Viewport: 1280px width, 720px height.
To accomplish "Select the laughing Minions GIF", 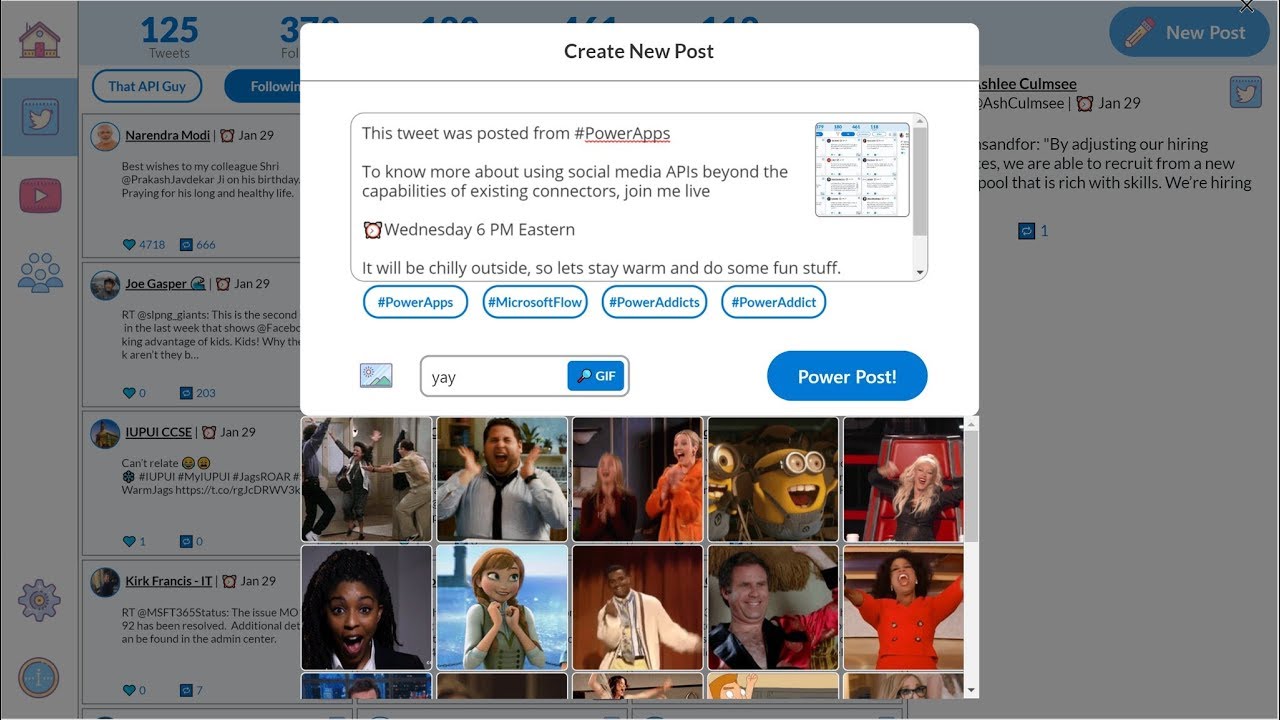I will [773, 479].
